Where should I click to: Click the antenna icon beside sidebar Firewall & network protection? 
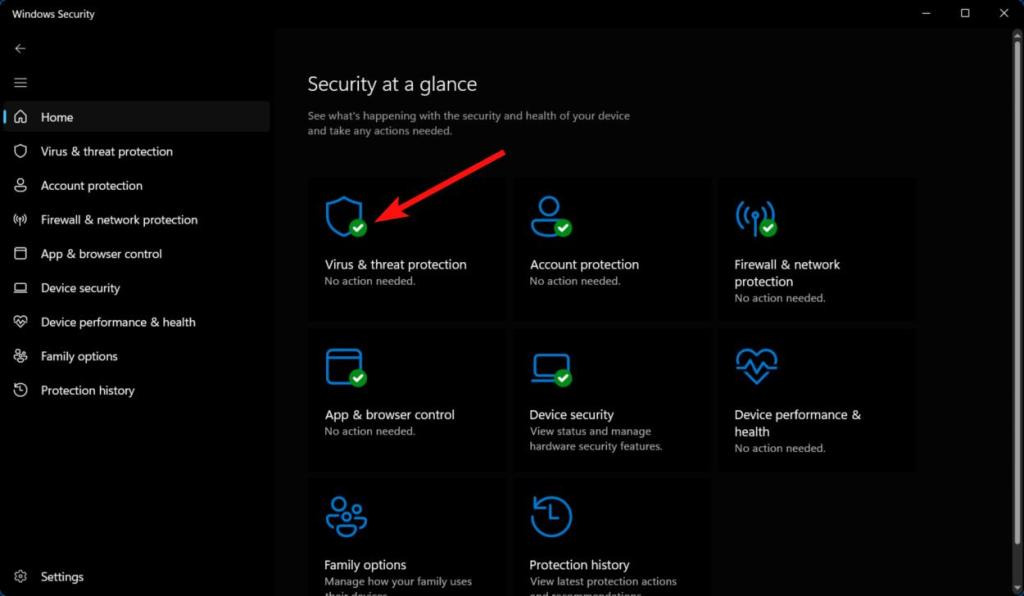(21, 219)
